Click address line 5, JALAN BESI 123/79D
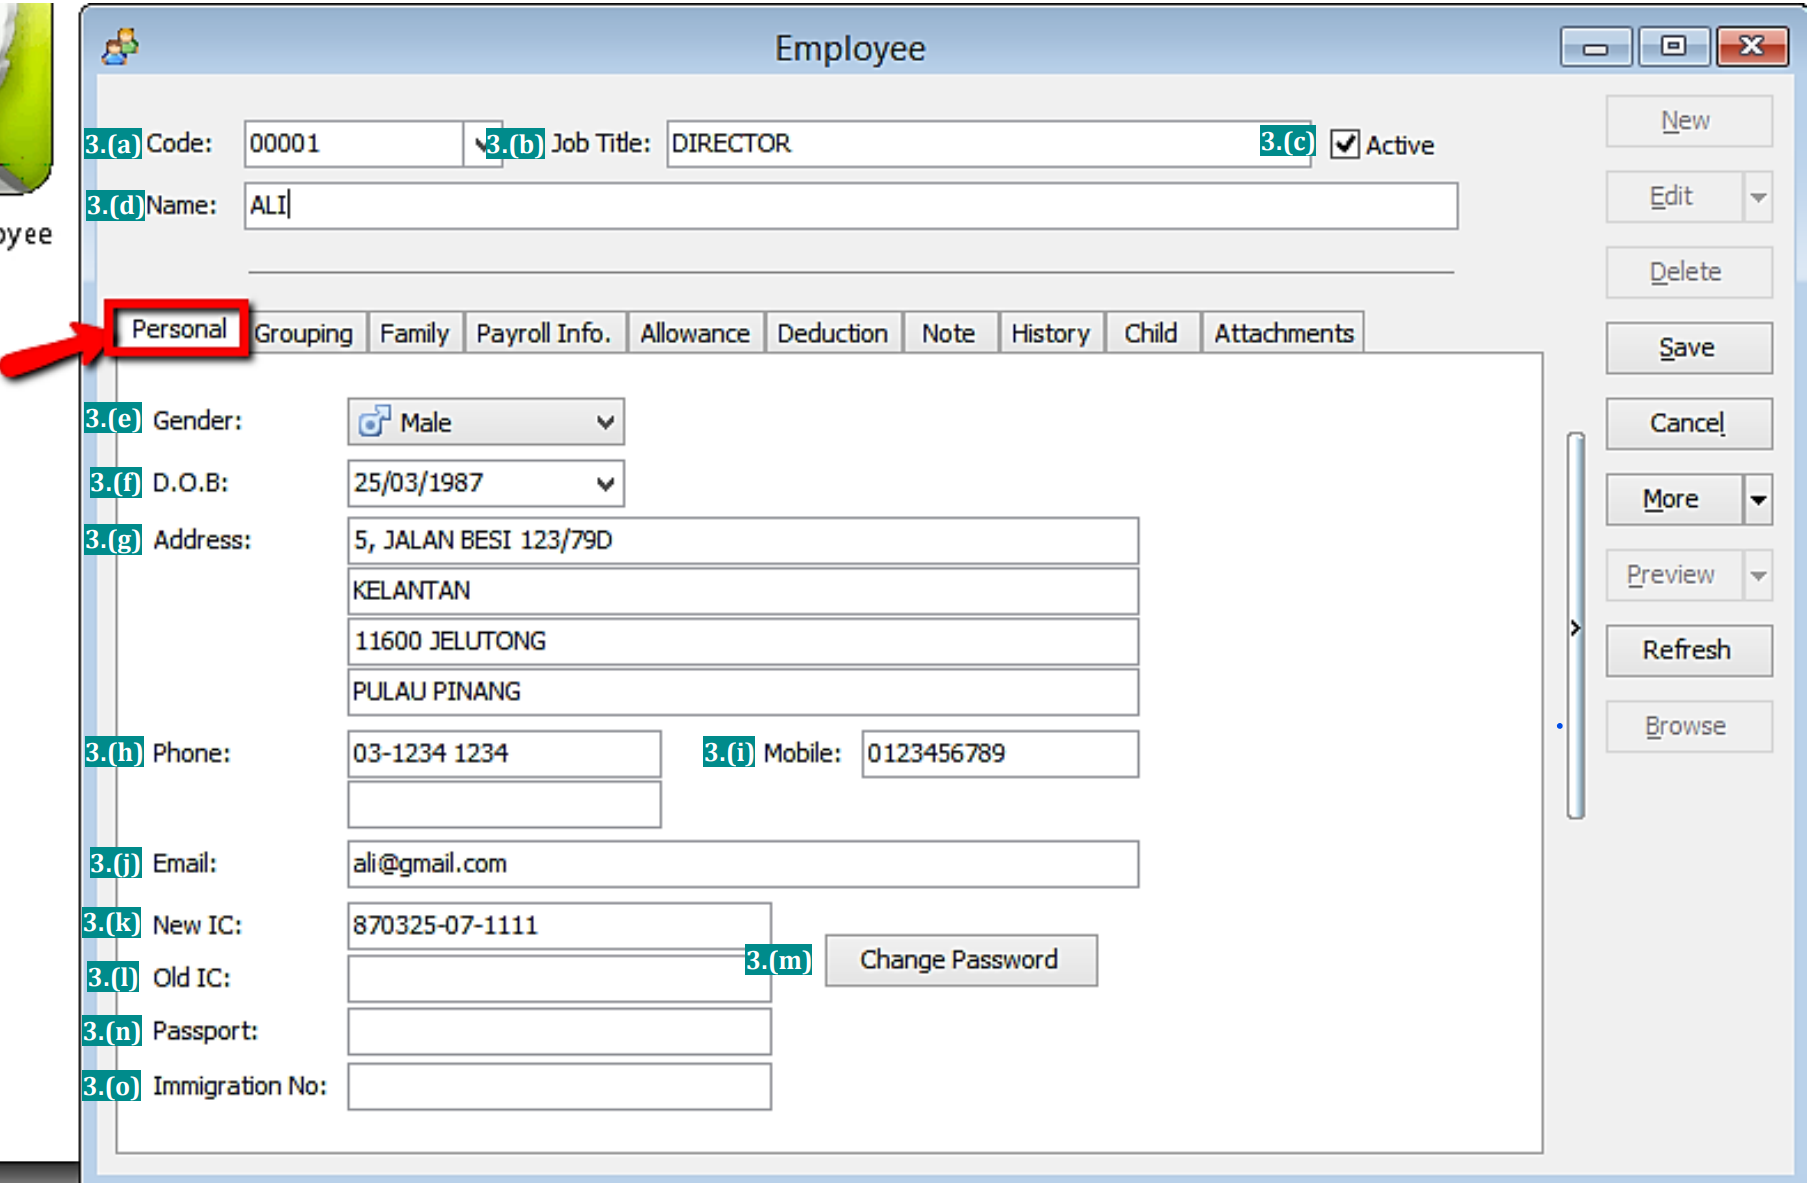Viewport: 1807px width, 1183px height. [743, 541]
